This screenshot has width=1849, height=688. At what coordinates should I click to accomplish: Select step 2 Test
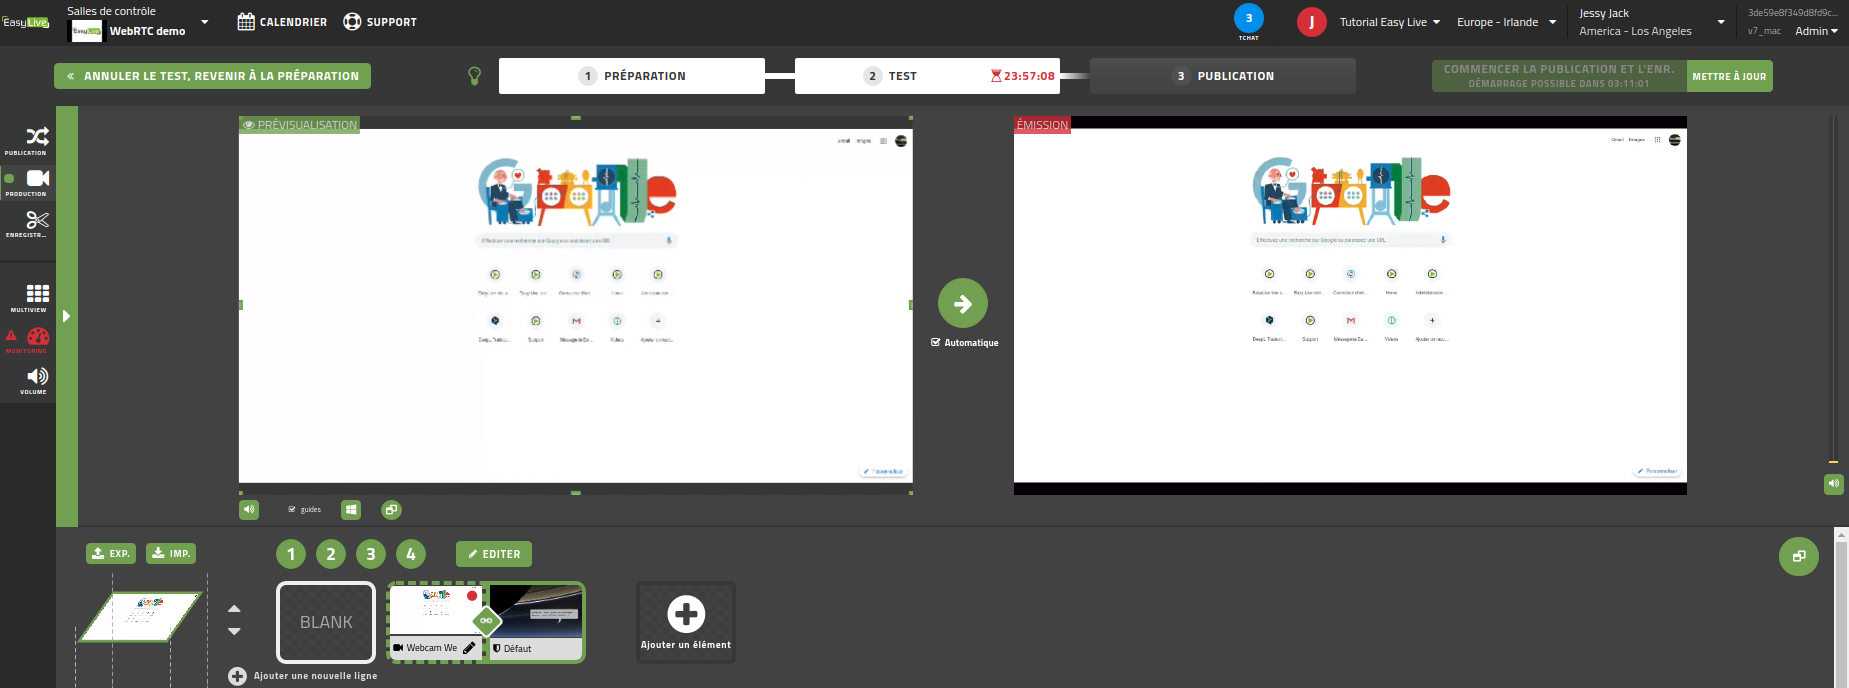(927, 76)
